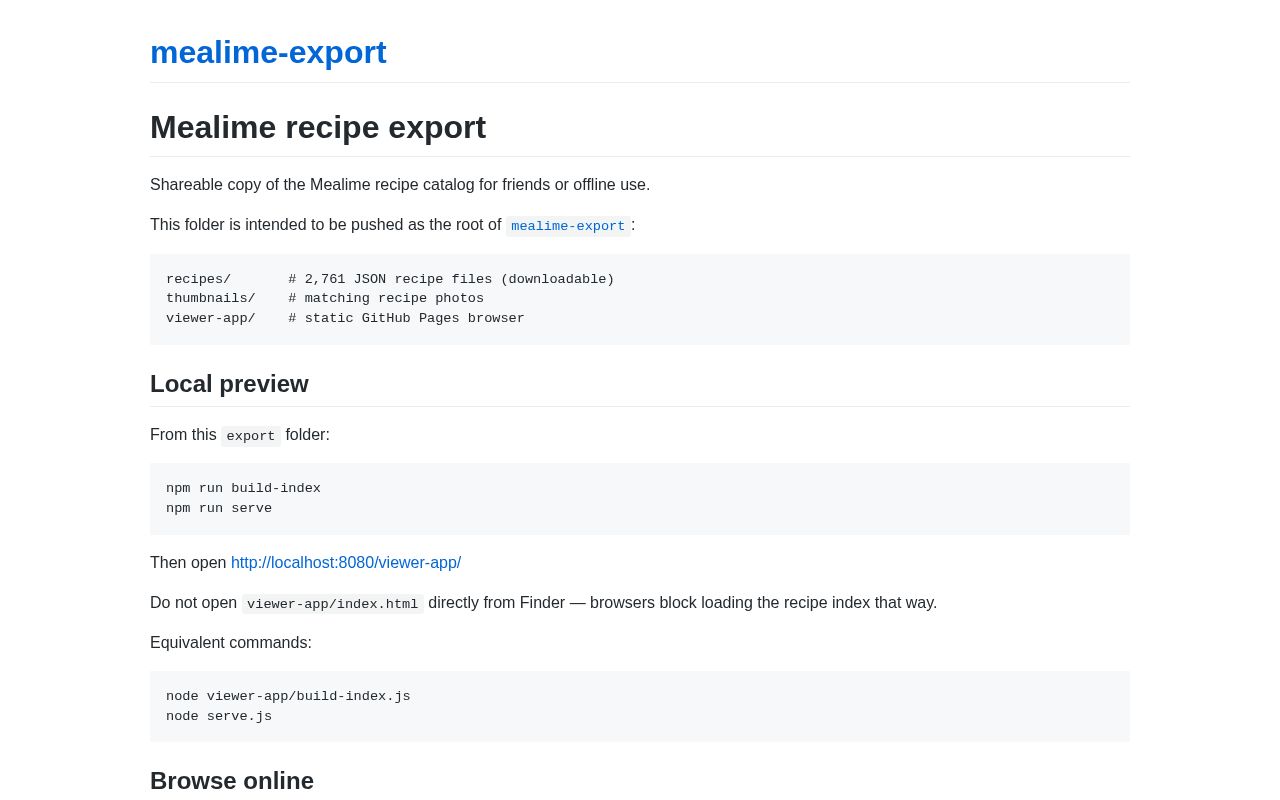Click the 'Shareable copy of the Mealime' sentence
Screen dimensions: 1280x800
pos(400,185)
